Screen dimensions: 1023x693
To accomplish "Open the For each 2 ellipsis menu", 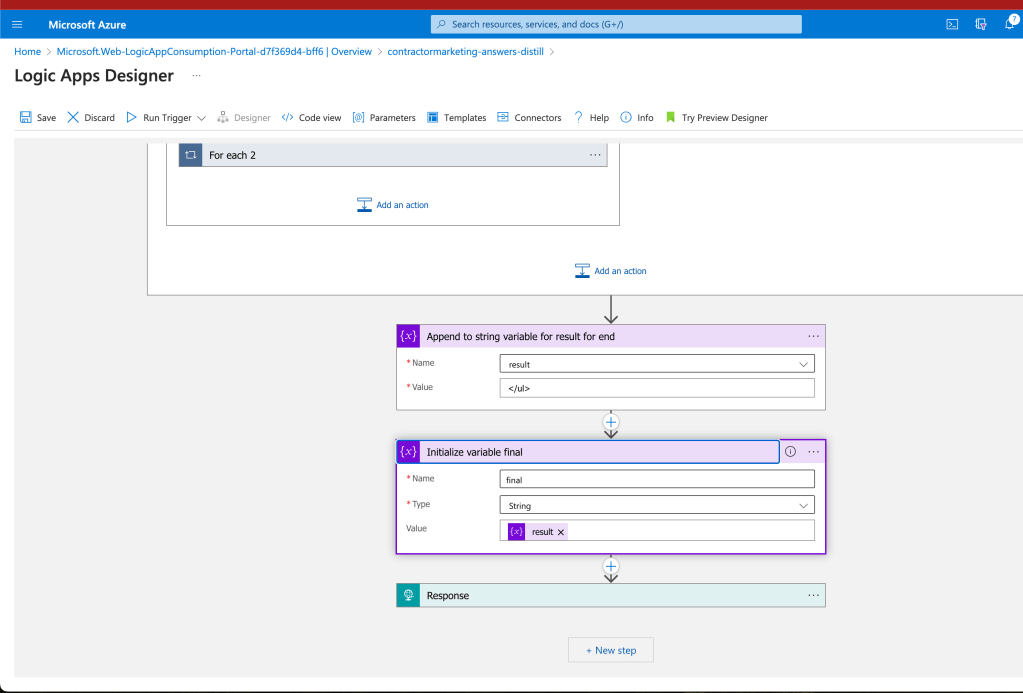I will tap(595, 155).
